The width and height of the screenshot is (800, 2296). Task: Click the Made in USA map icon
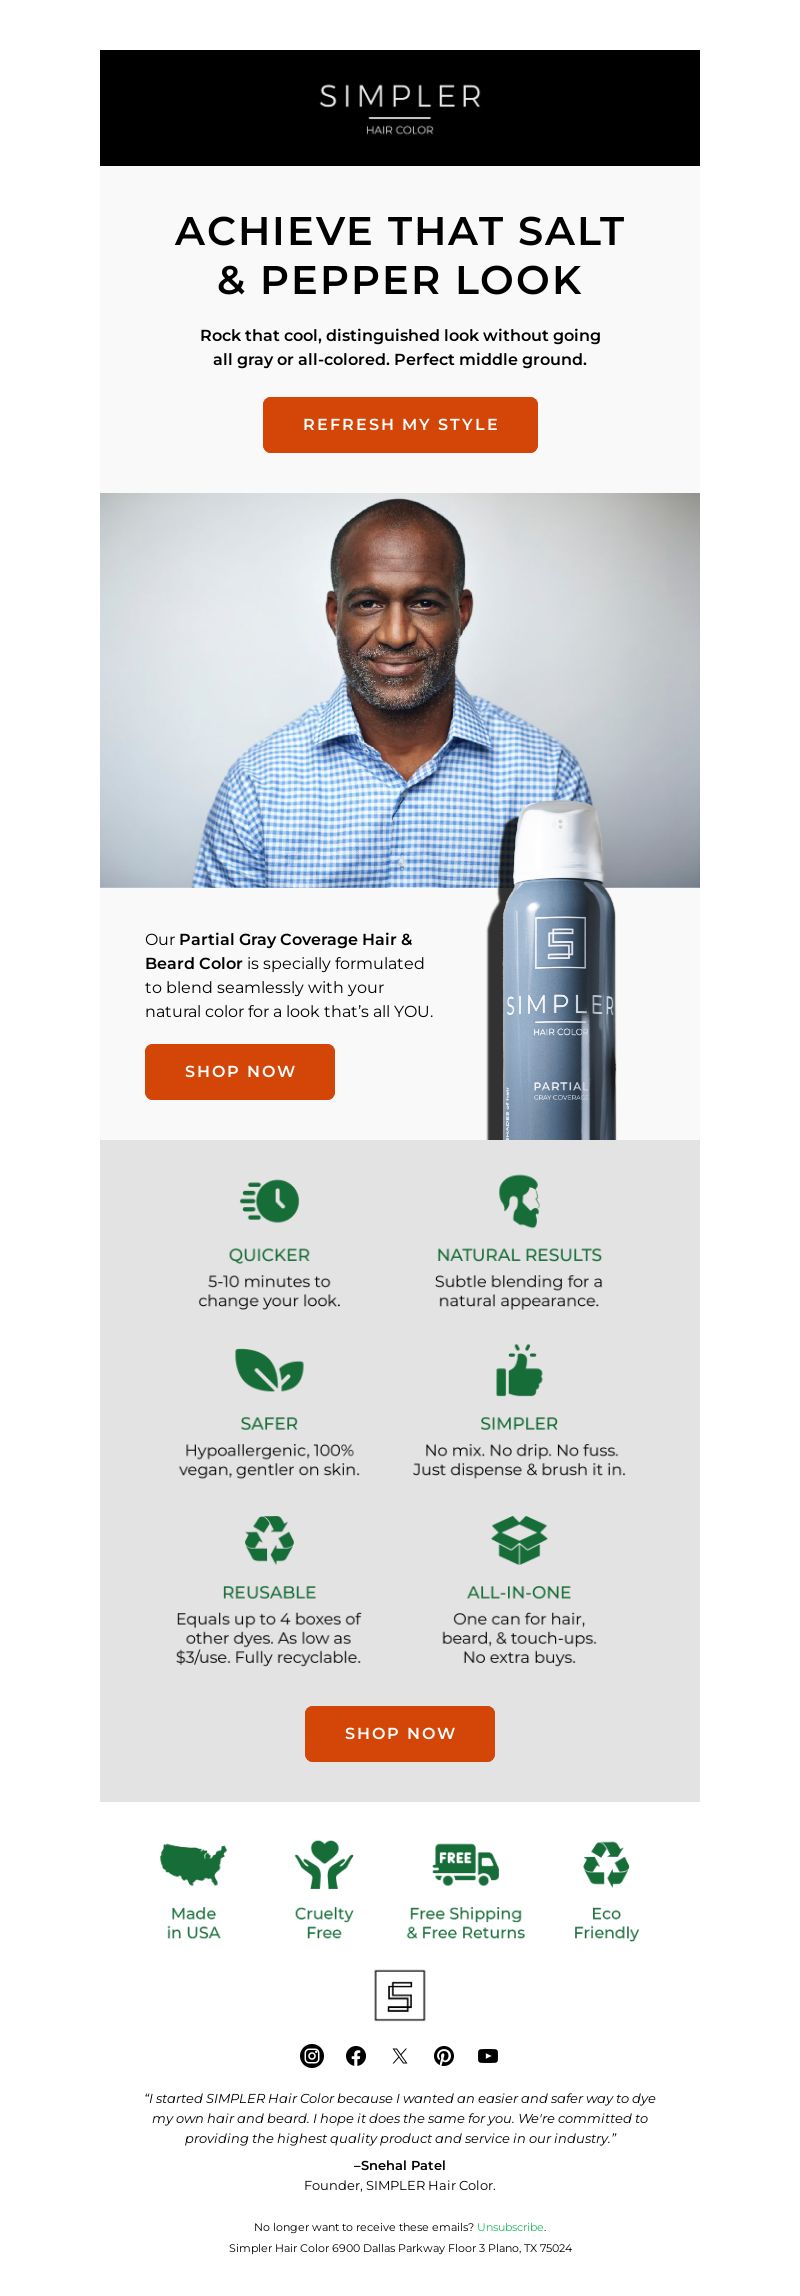tap(194, 1865)
